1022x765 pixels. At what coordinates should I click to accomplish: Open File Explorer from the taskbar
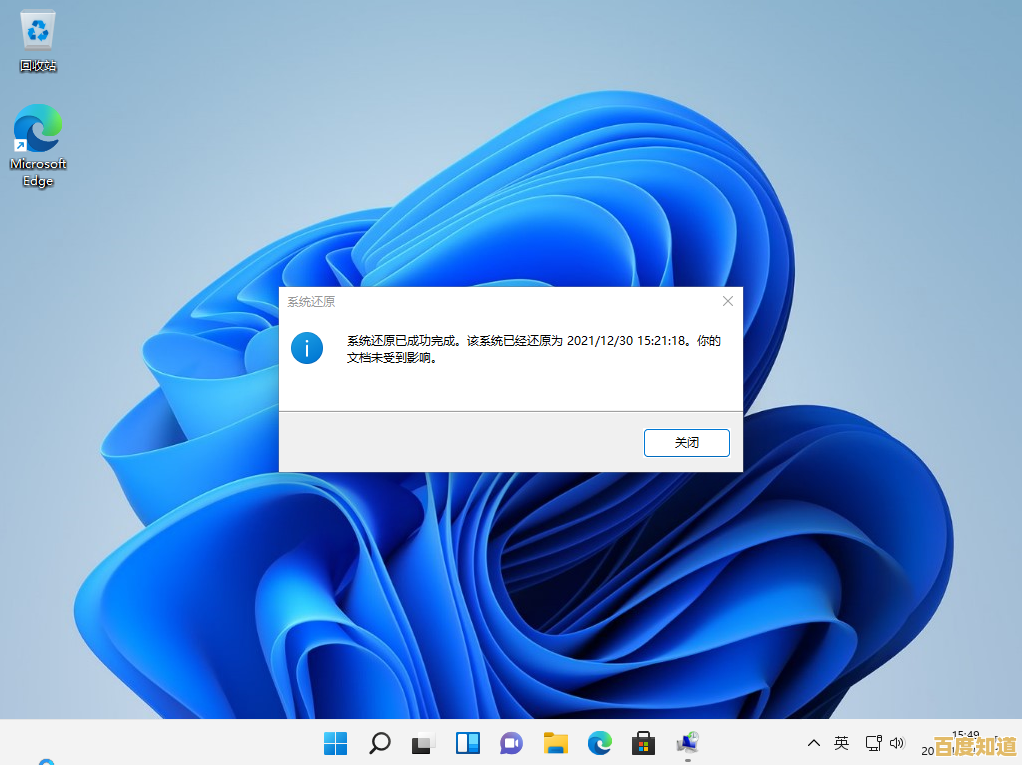(x=555, y=743)
